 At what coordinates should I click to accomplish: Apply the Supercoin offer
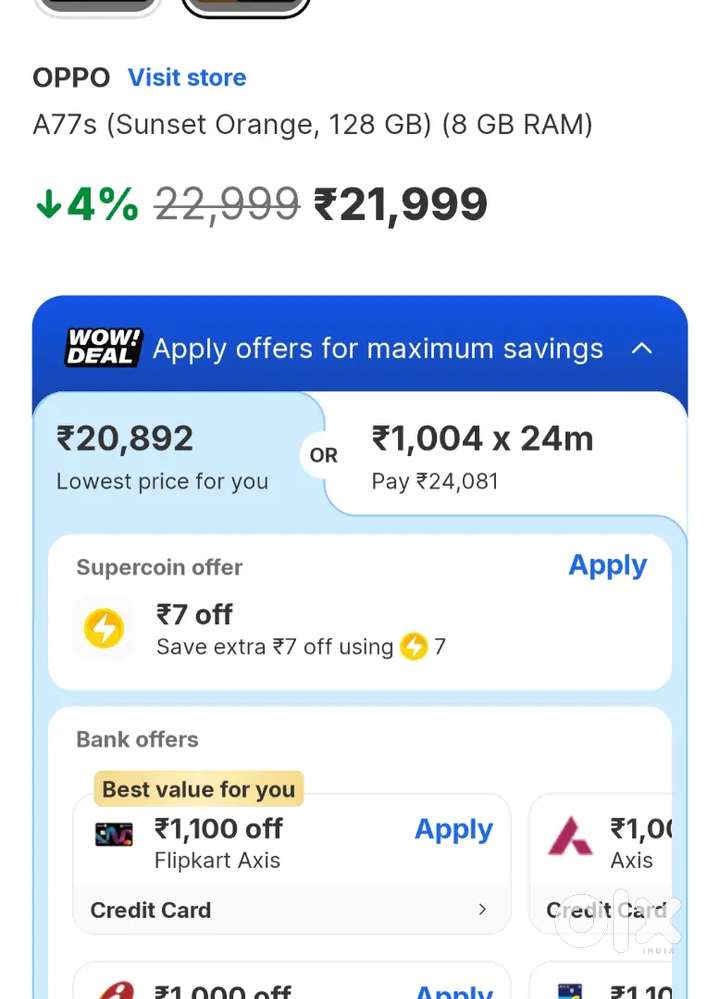607,565
